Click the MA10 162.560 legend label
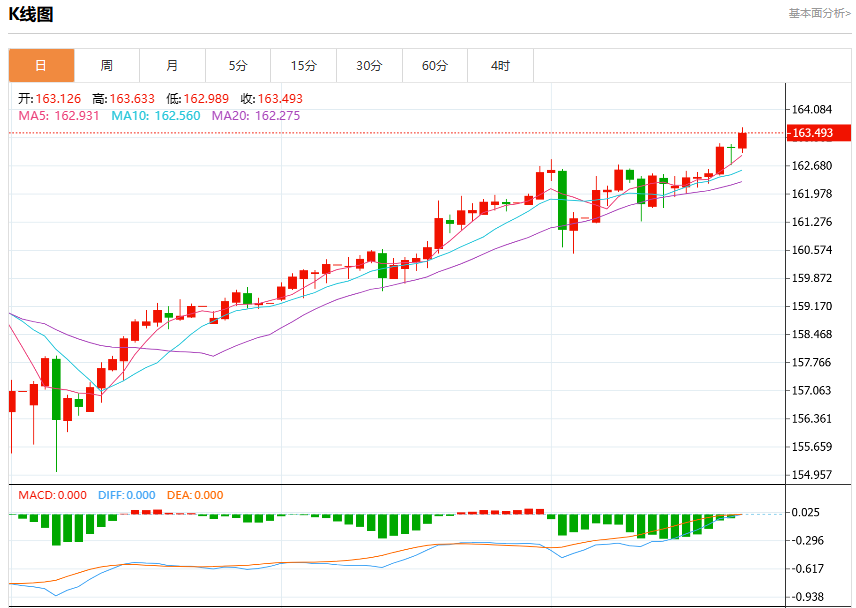856x608 pixels. (x=156, y=116)
